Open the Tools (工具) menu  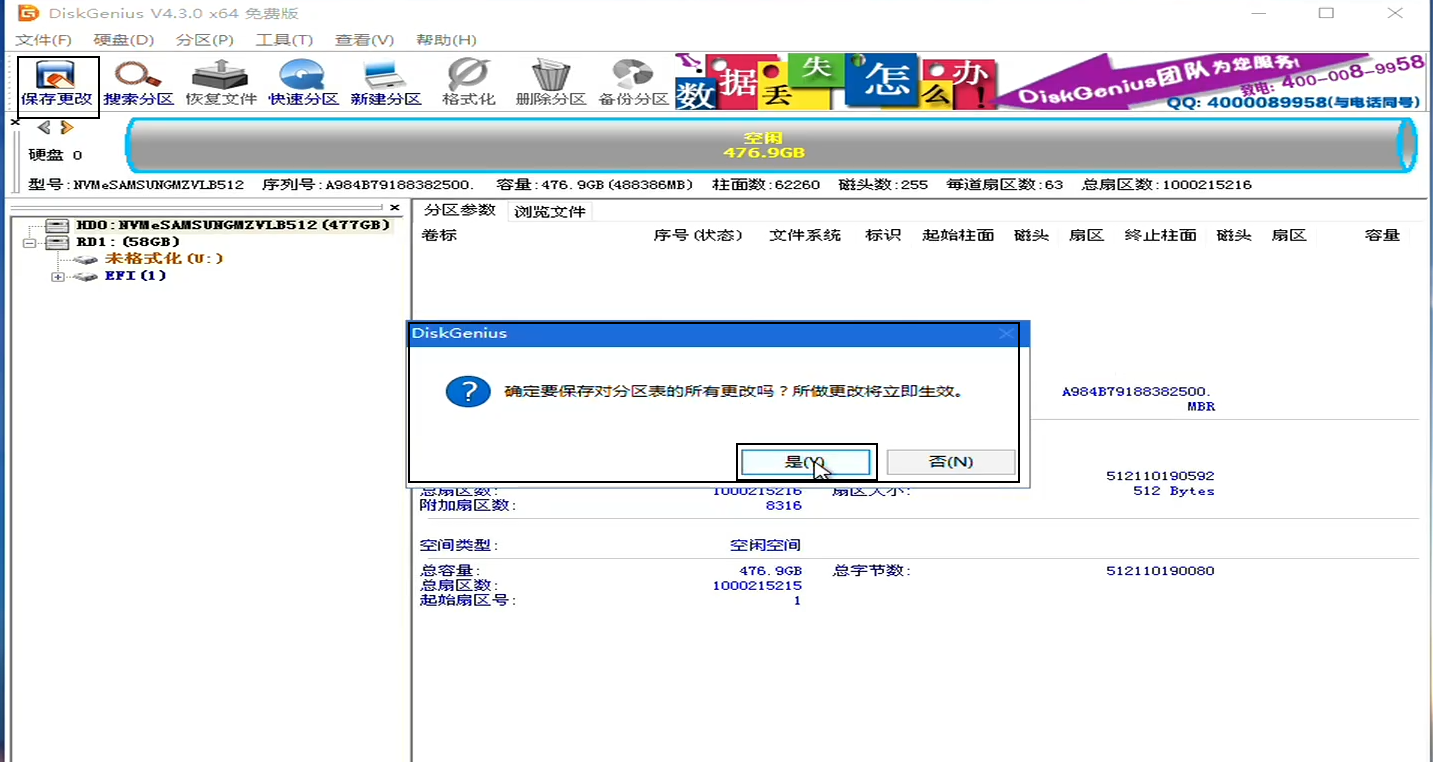284,40
